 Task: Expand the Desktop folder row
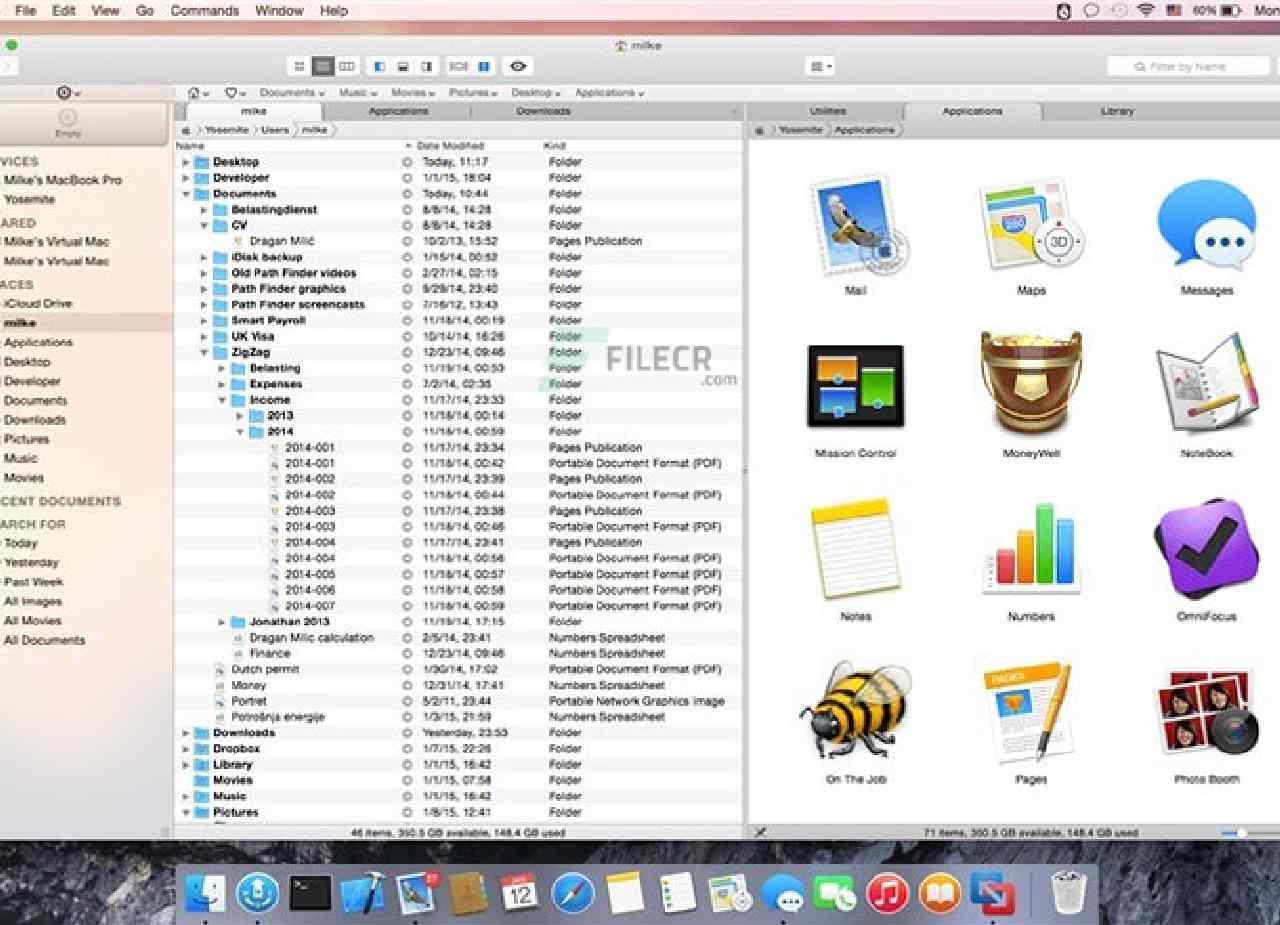[x=185, y=162]
